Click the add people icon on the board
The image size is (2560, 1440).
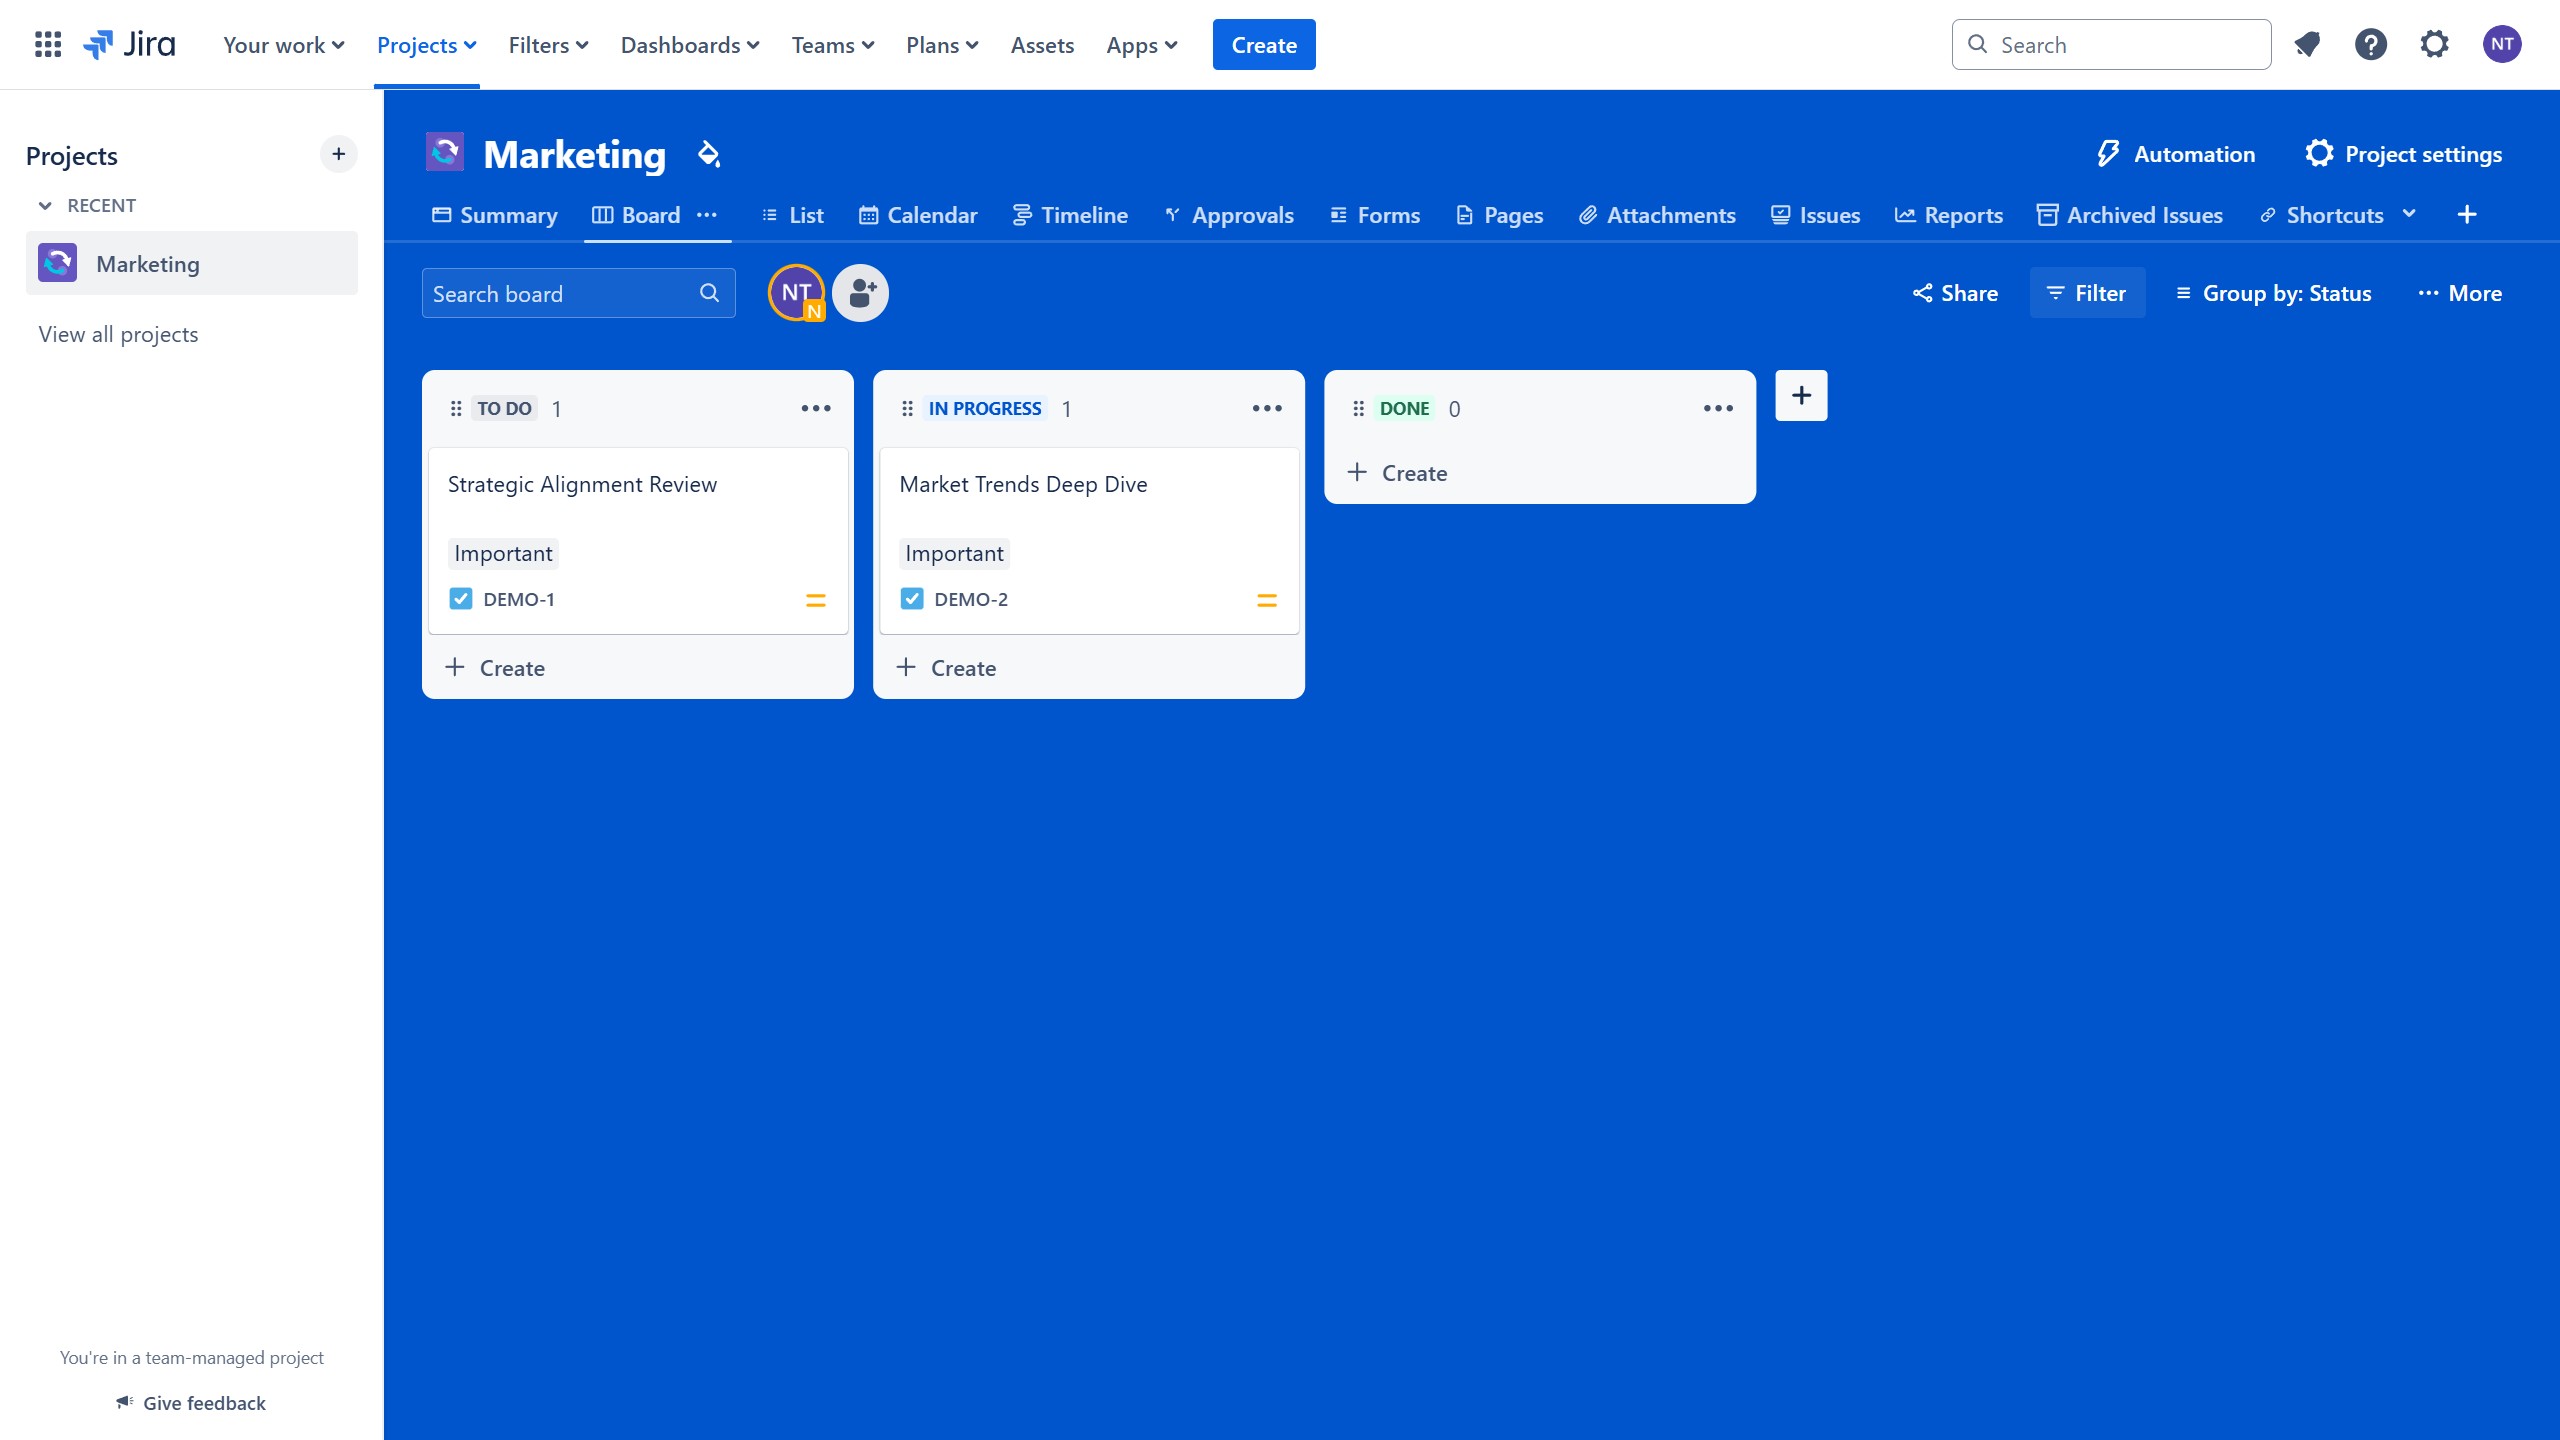[859, 292]
